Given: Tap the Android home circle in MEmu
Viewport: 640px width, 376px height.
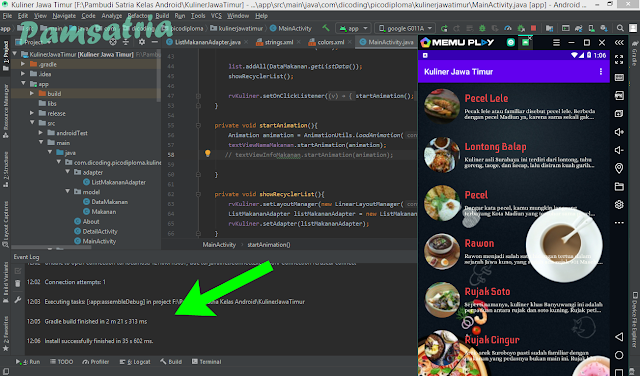Looking at the screenshot, I should coord(619,355).
